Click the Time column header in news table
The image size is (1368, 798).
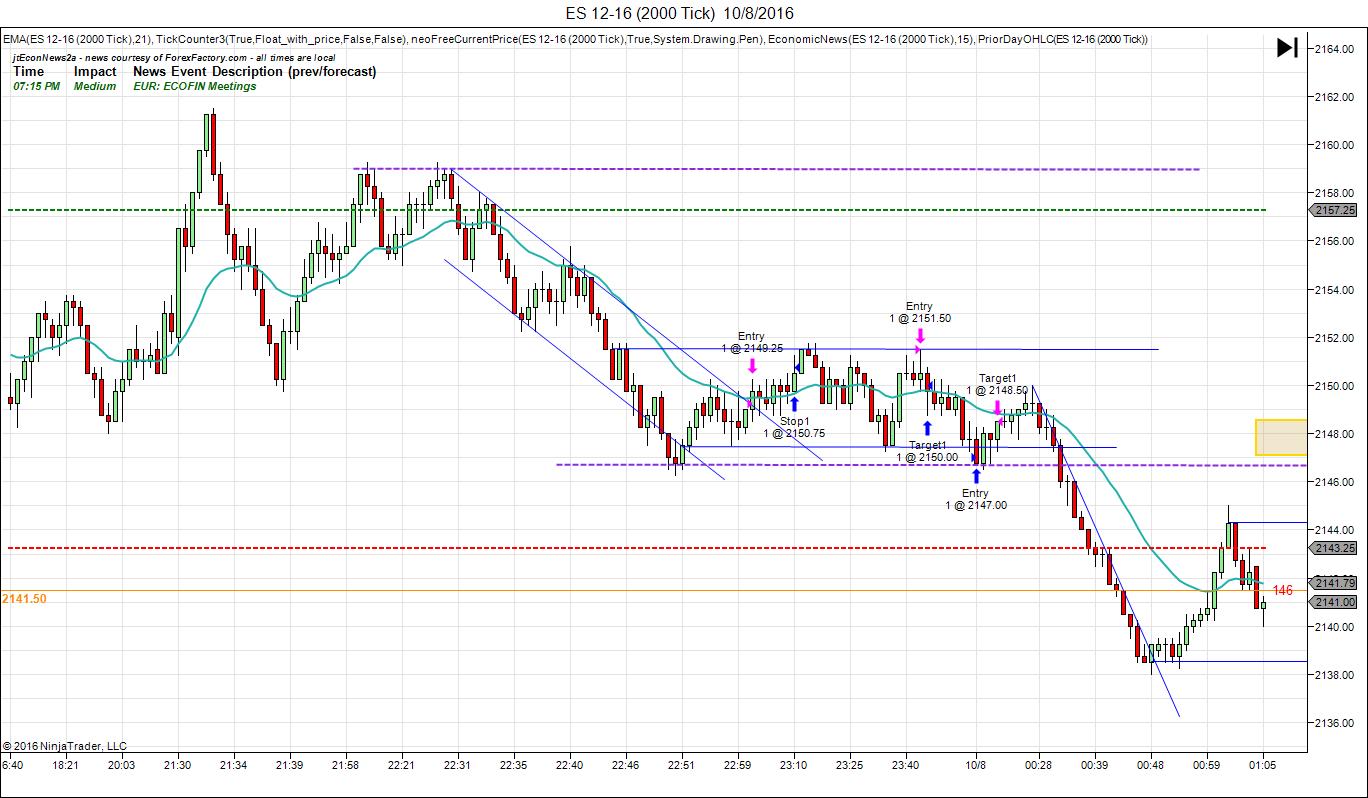coord(29,72)
